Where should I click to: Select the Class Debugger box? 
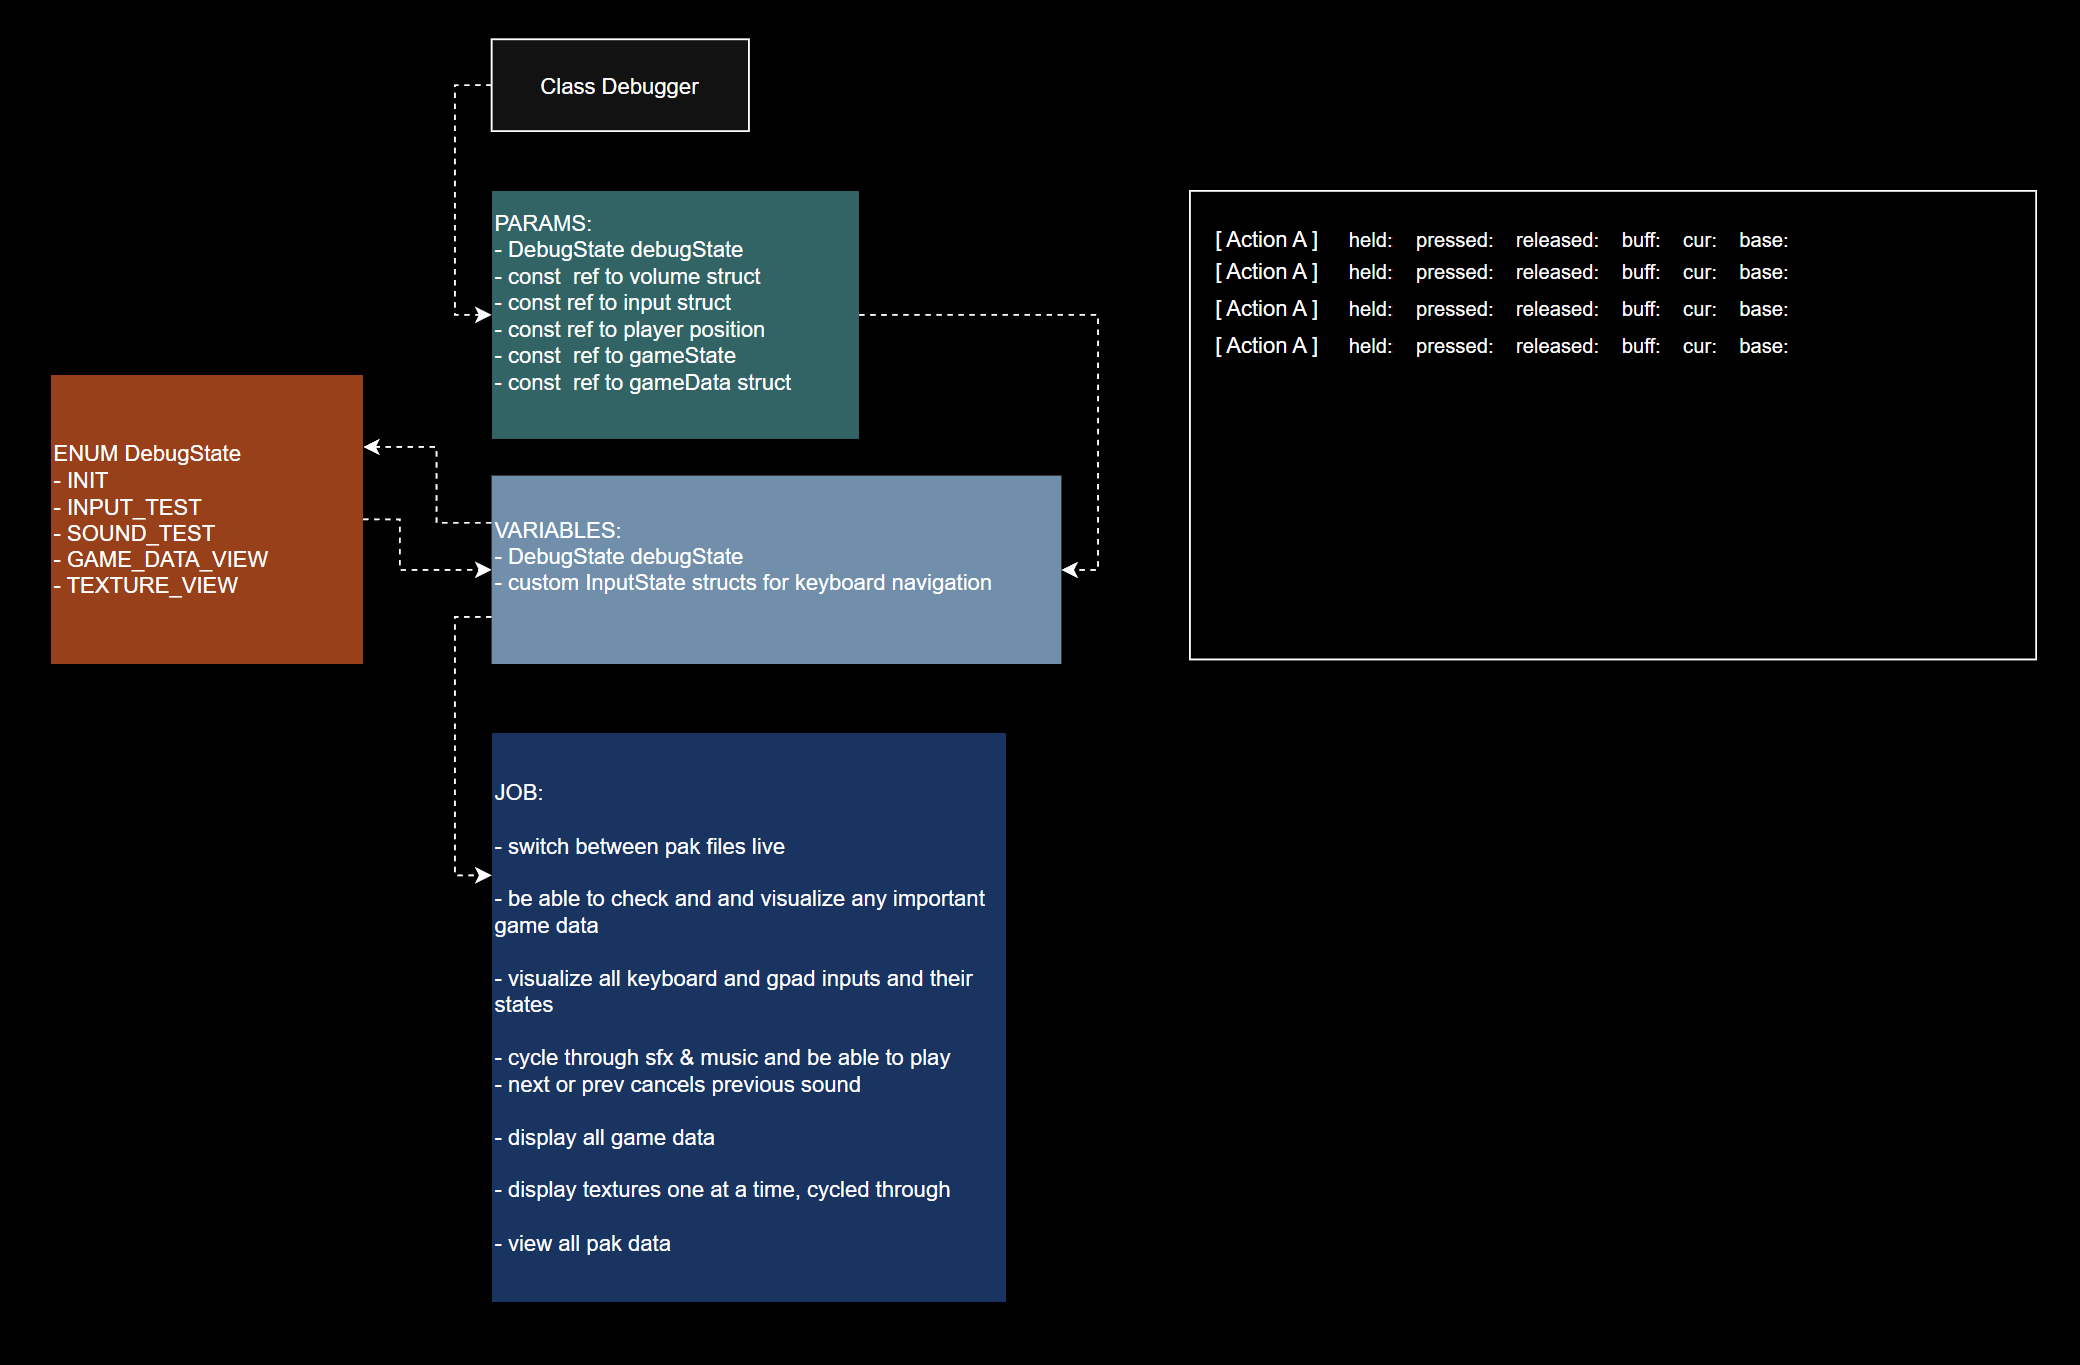[620, 85]
